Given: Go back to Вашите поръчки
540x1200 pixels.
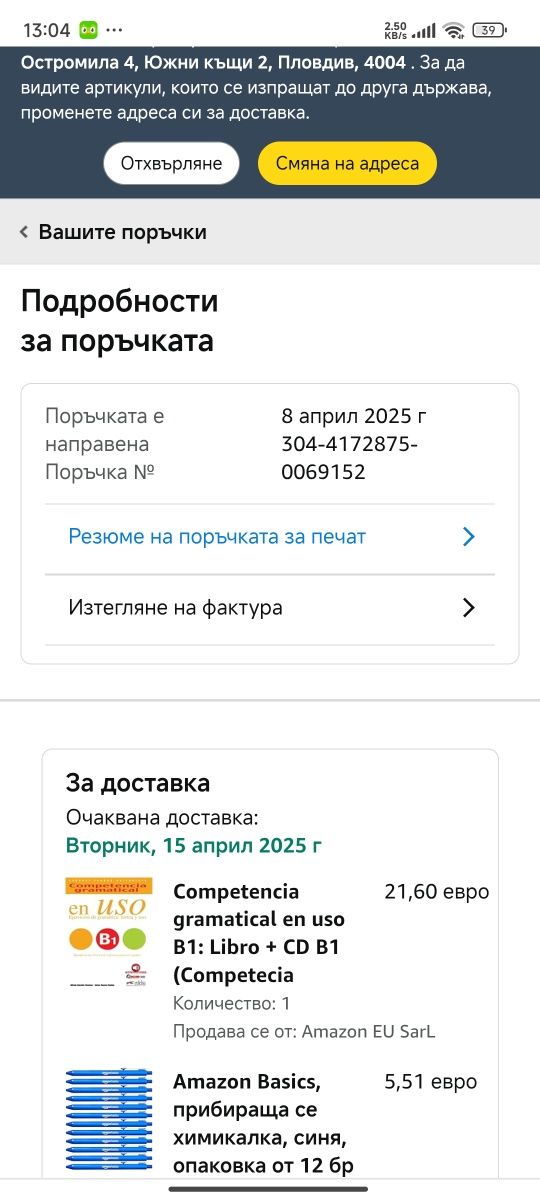Looking at the screenshot, I should click(122, 232).
